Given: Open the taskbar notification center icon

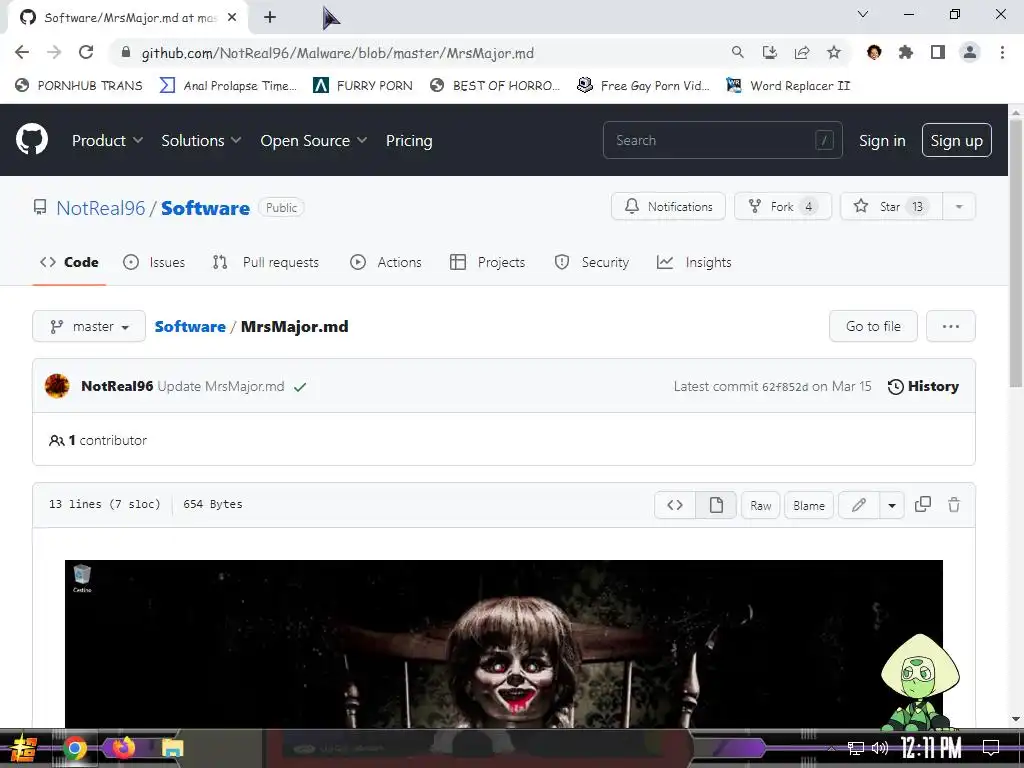Looking at the screenshot, I should tap(991, 747).
